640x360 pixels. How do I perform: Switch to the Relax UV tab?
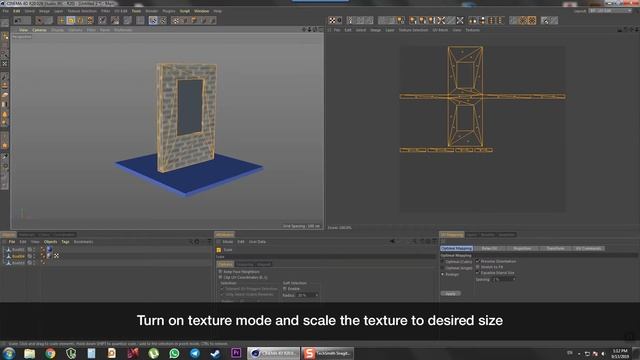(489, 248)
